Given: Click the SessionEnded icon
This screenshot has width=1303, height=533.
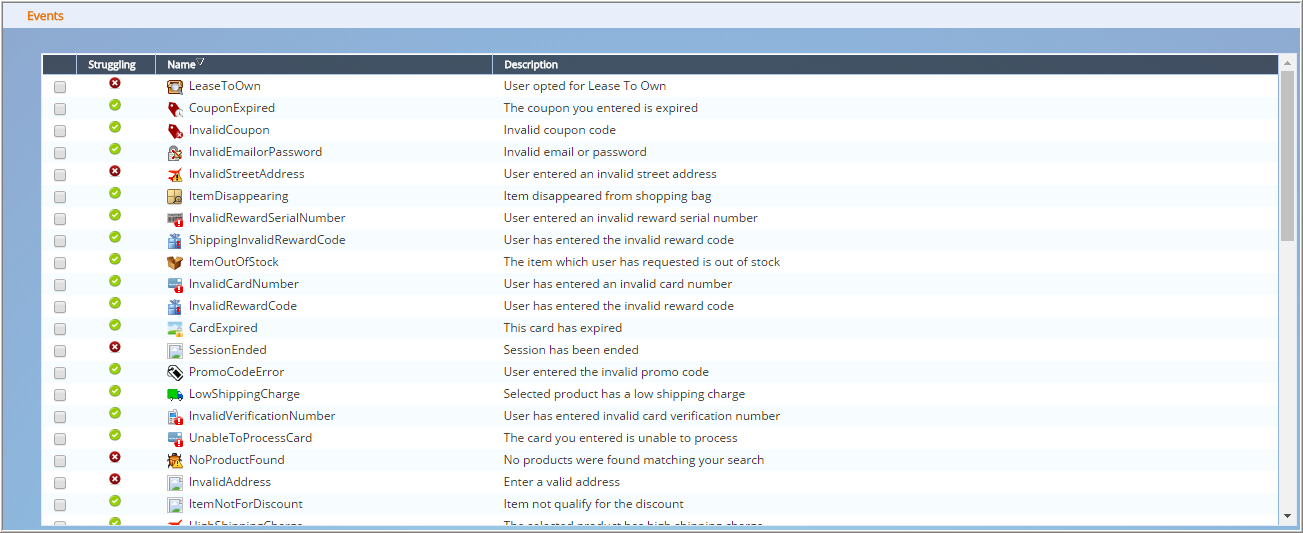Looking at the screenshot, I should click(x=175, y=351).
